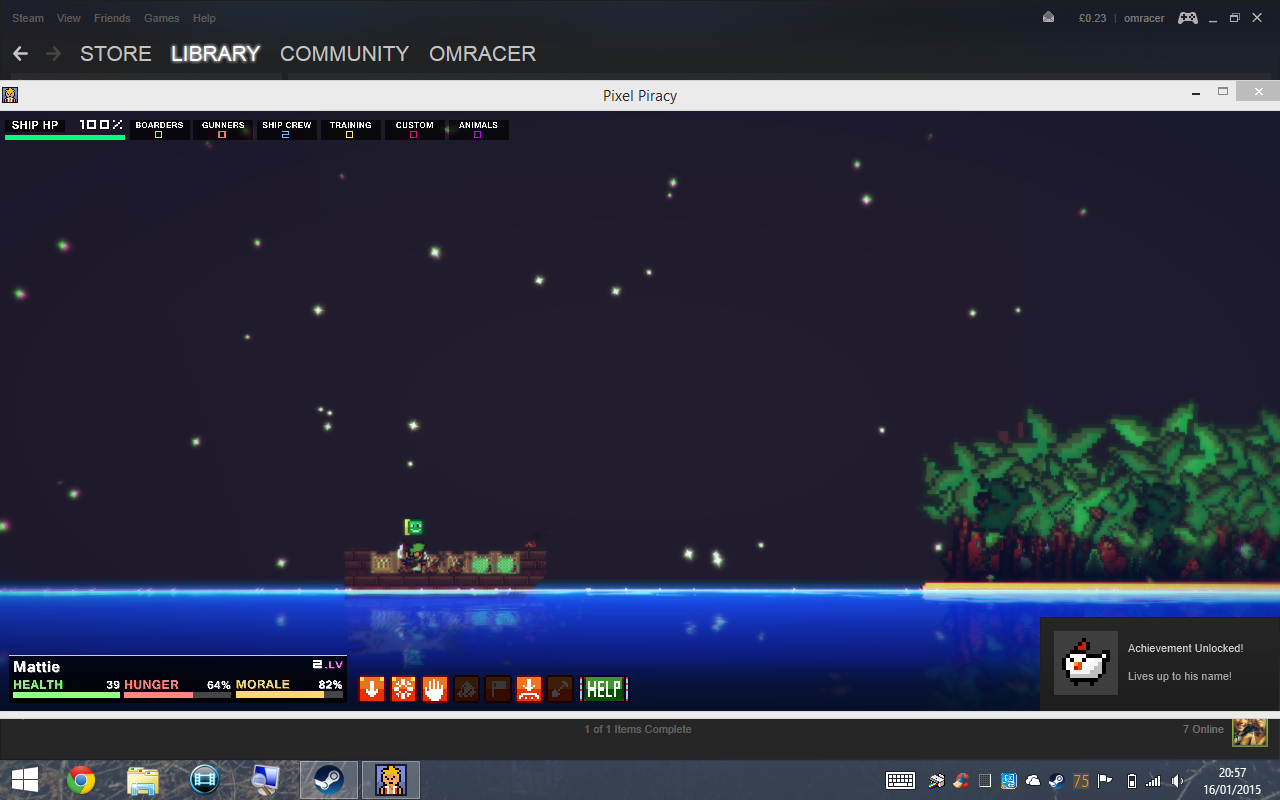Open the View menu
The height and width of the screenshot is (800, 1280).
pyautogui.click(x=69, y=18)
